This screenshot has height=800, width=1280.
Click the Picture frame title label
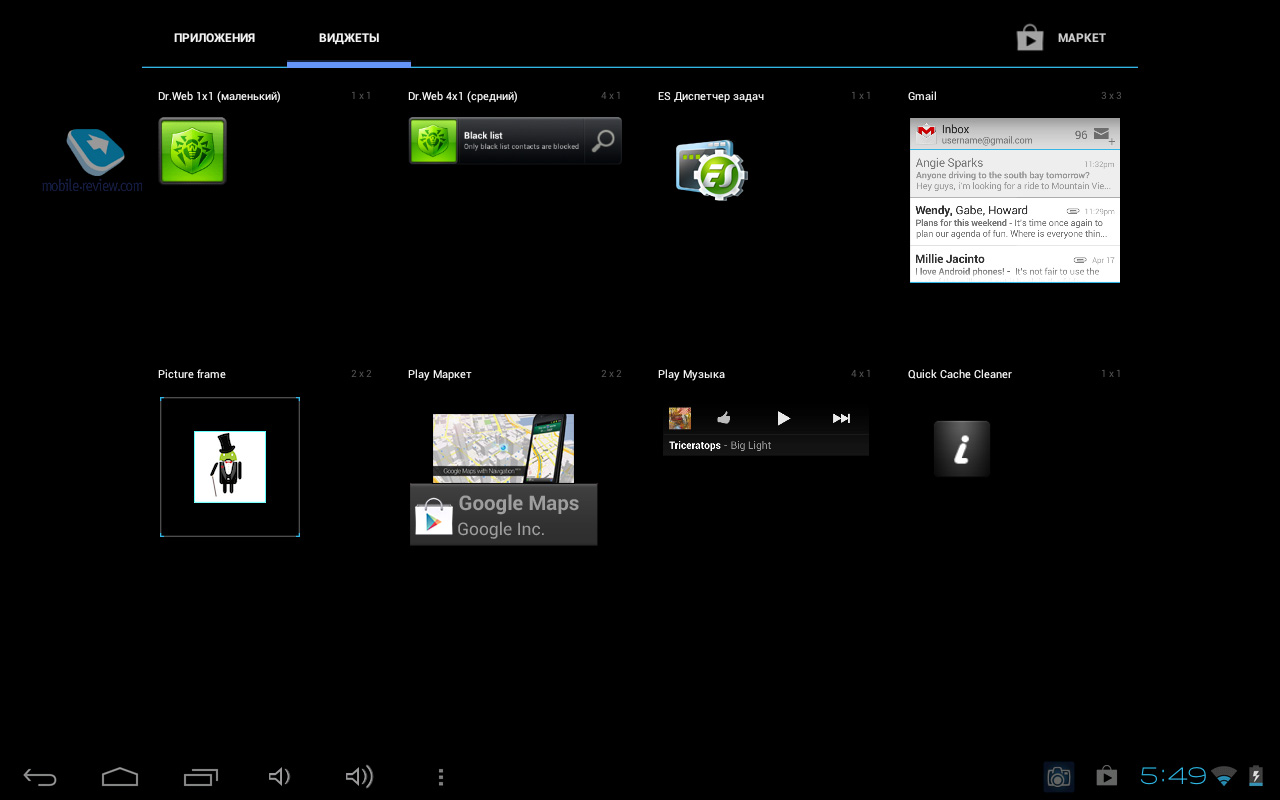coord(192,375)
